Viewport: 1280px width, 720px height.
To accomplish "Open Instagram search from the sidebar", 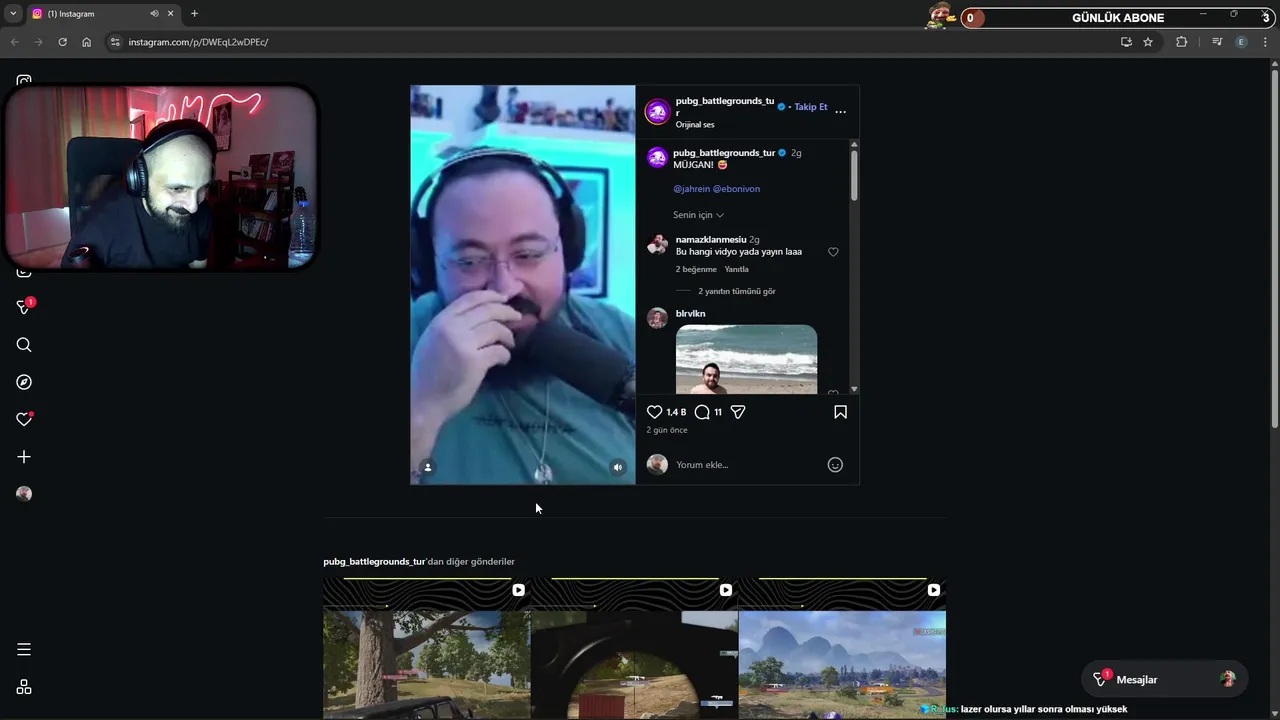I will pyautogui.click(x=24, y=345).
